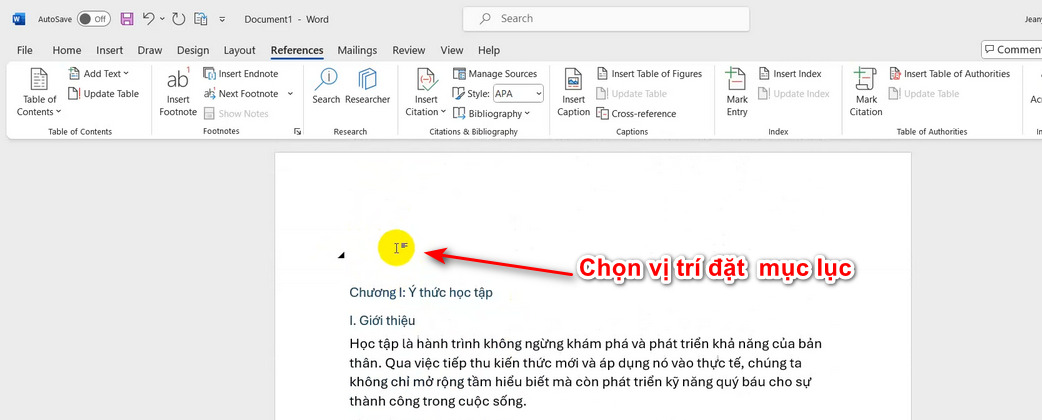Image resolution: width=1042 pixels, height=420 pixels.
Task: Open the Help tab
Action: coord(489,51)
